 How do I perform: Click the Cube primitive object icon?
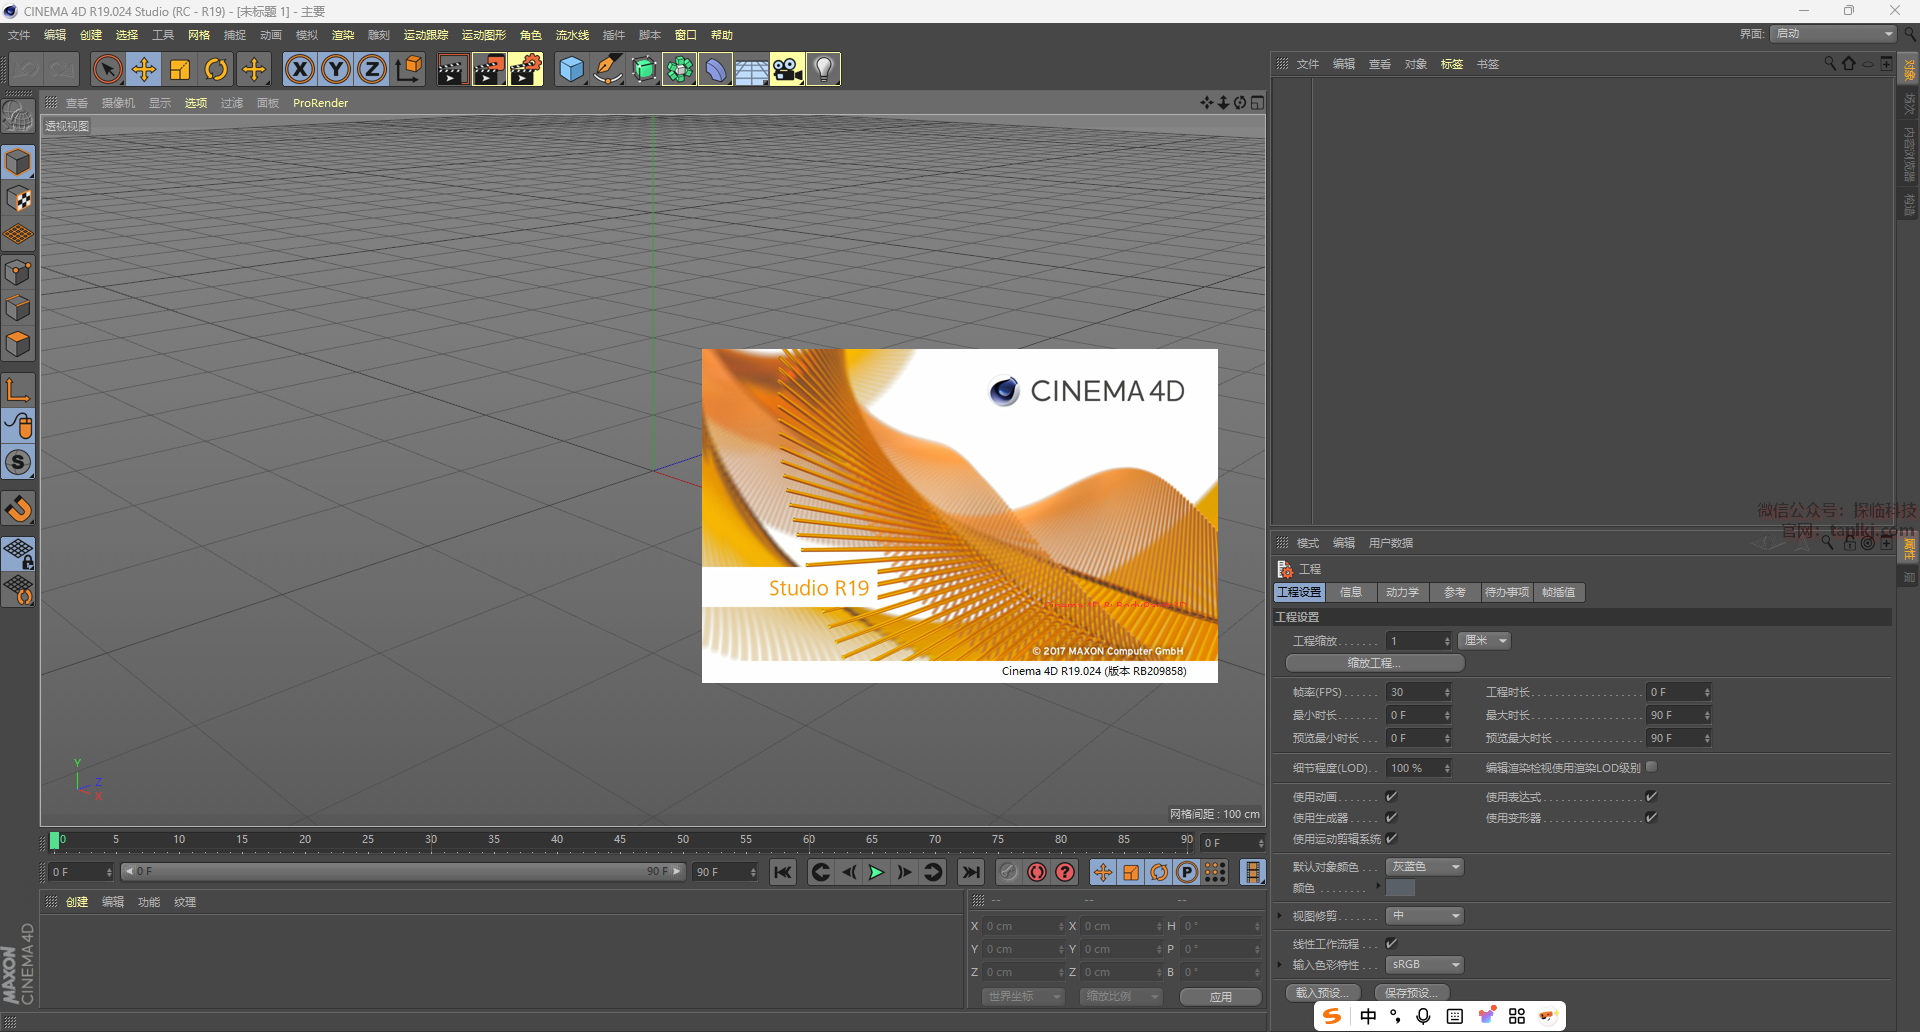(571, 69)
